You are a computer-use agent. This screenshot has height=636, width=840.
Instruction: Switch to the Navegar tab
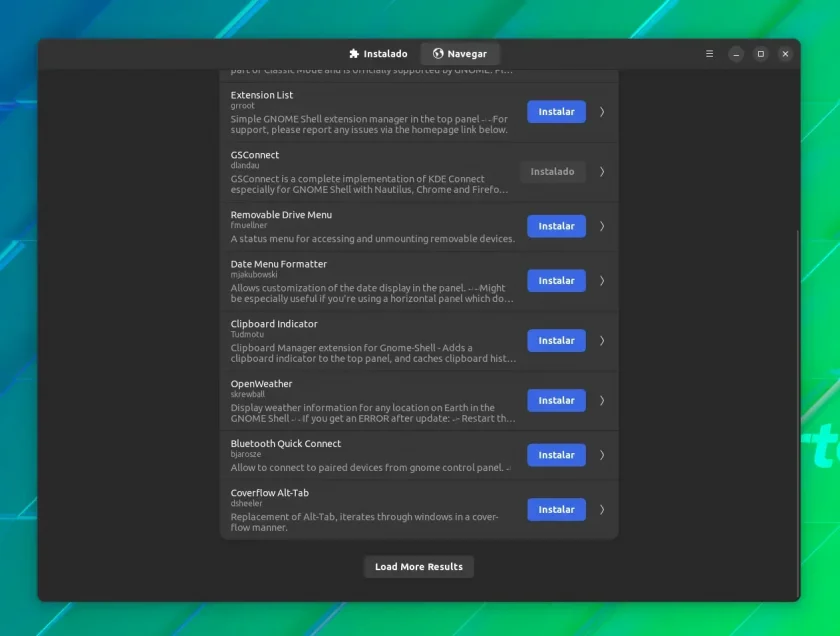(460, 54)
